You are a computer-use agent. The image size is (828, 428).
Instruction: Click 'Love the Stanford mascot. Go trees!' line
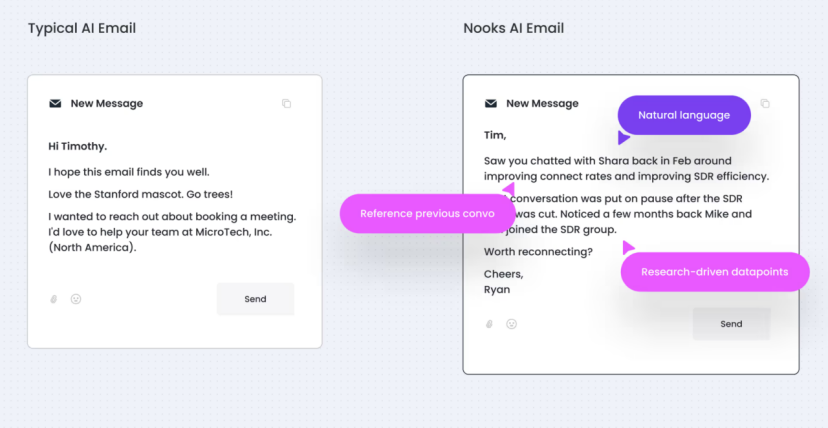click(x=140, y=194)
